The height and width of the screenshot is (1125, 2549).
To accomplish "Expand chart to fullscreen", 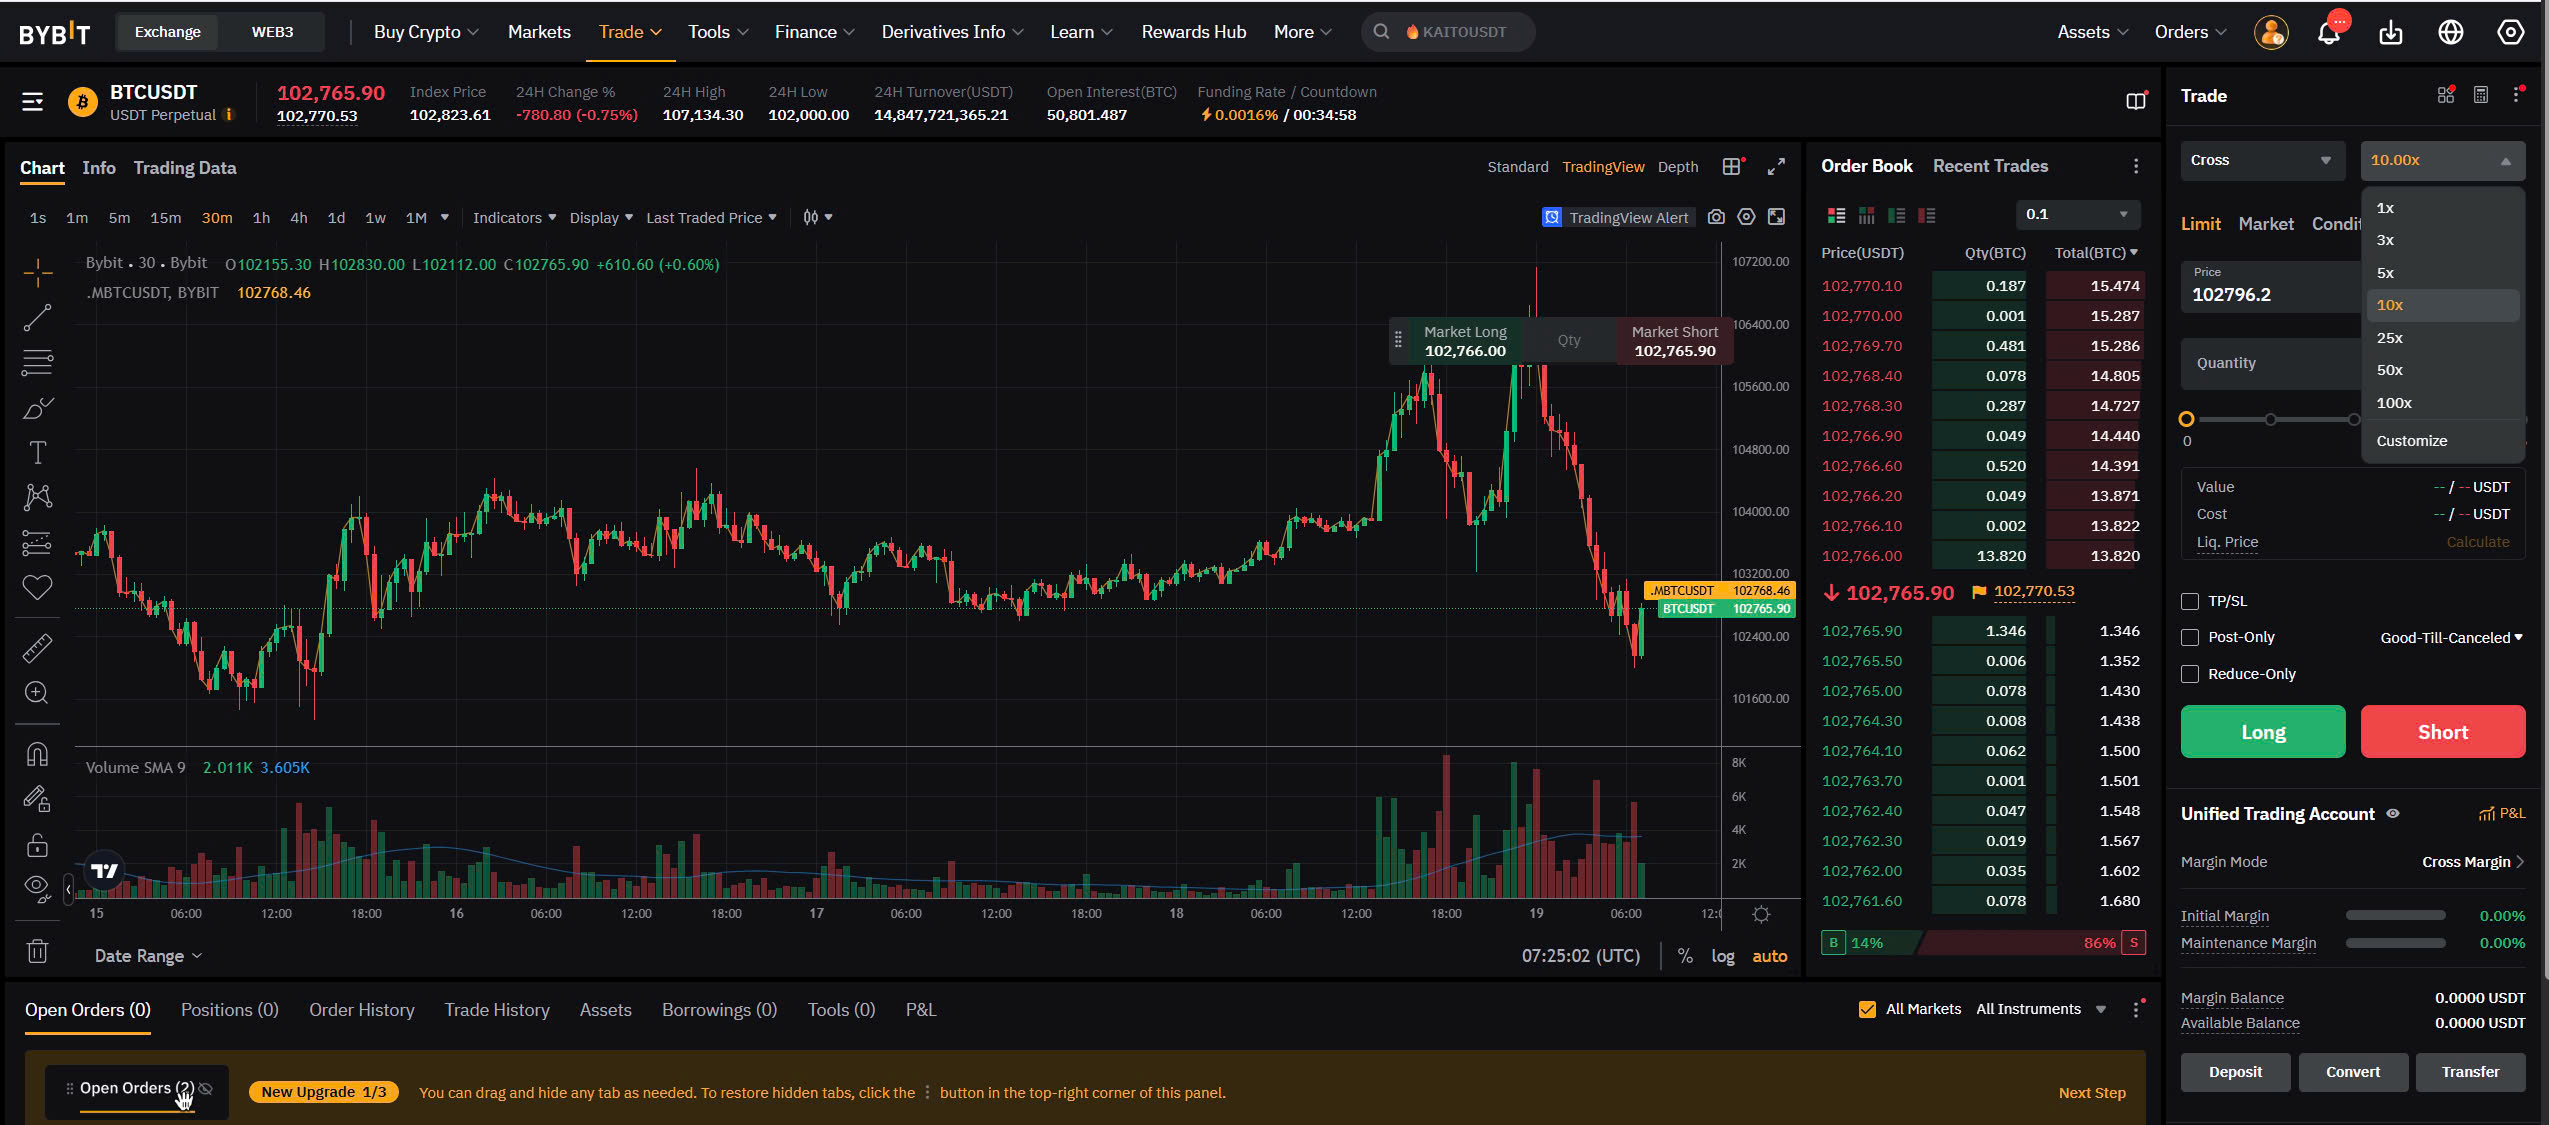I will point(1776,167).
